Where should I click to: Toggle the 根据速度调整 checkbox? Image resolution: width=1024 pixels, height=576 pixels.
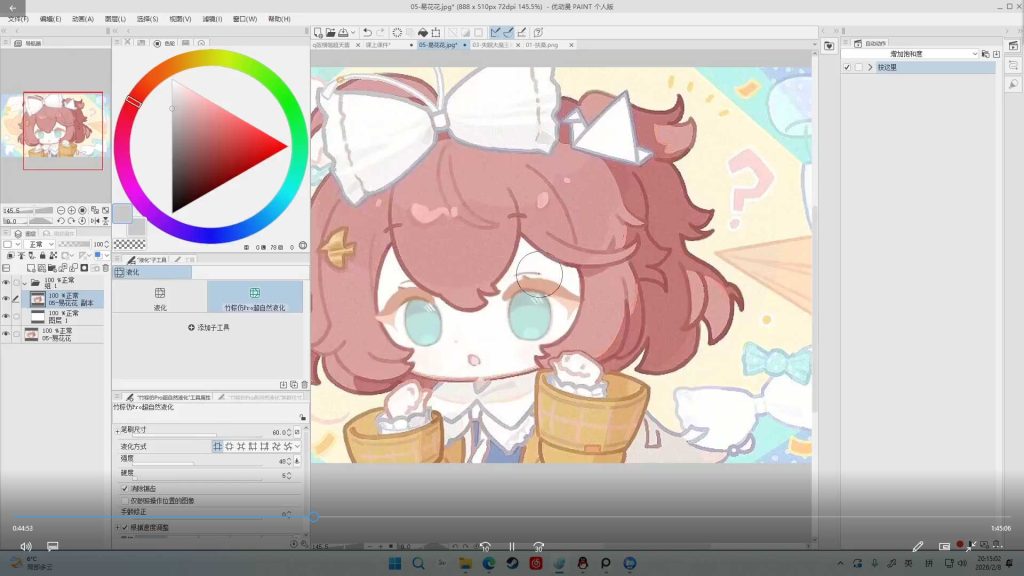tap(125, 528)
